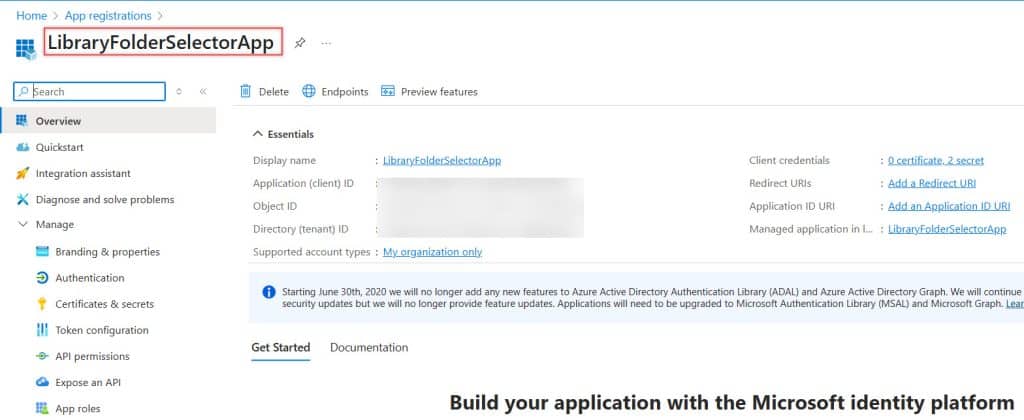
Task: Click the Directory (tenant) ID label
Action: click(x=300, y=229)
